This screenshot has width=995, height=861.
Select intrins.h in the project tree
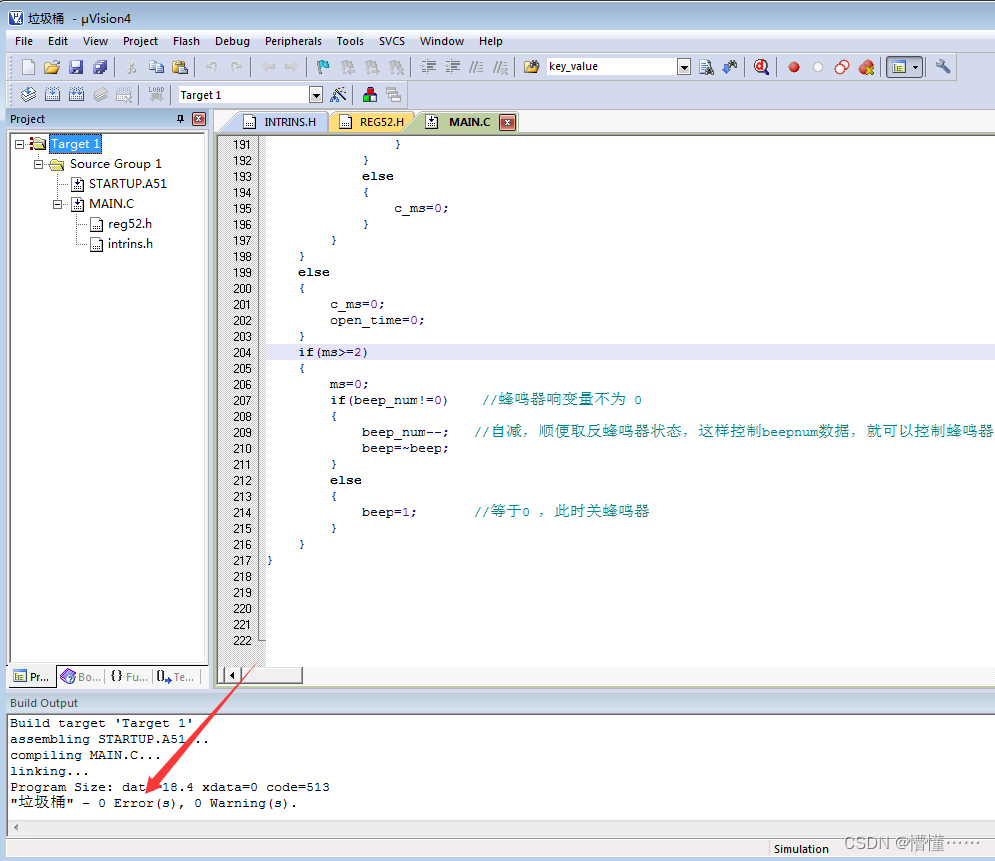click(x=130, y=244)
